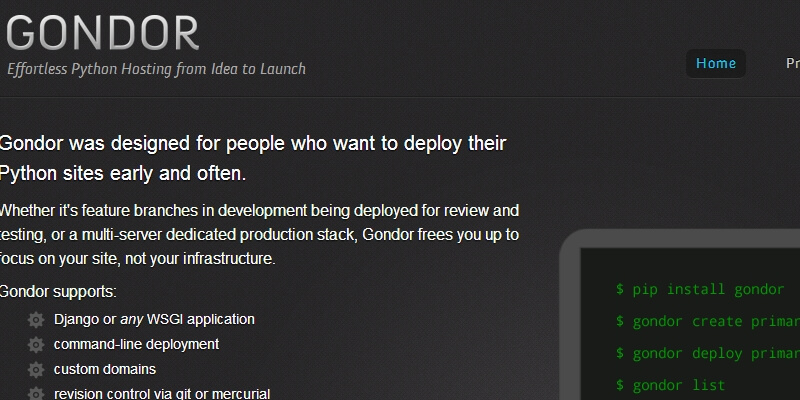Image resolution: width=800 pixels, height=400 pixels.
Task: Click the 'Gondor supports:' label
Action: 58,292
